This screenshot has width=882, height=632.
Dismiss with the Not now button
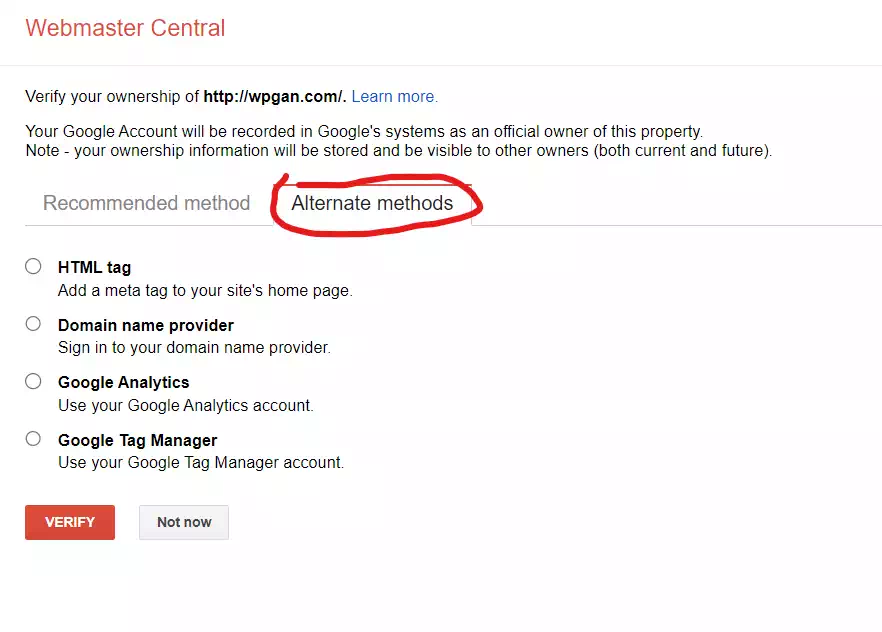click(184, 522)
